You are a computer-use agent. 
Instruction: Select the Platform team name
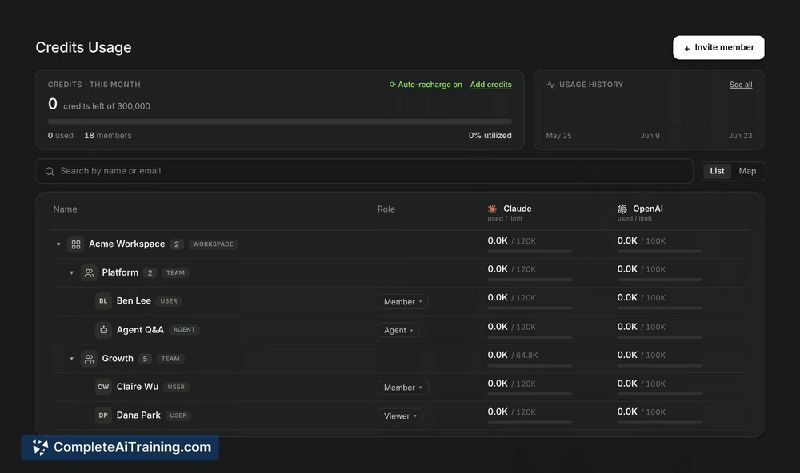click(120, 272)
